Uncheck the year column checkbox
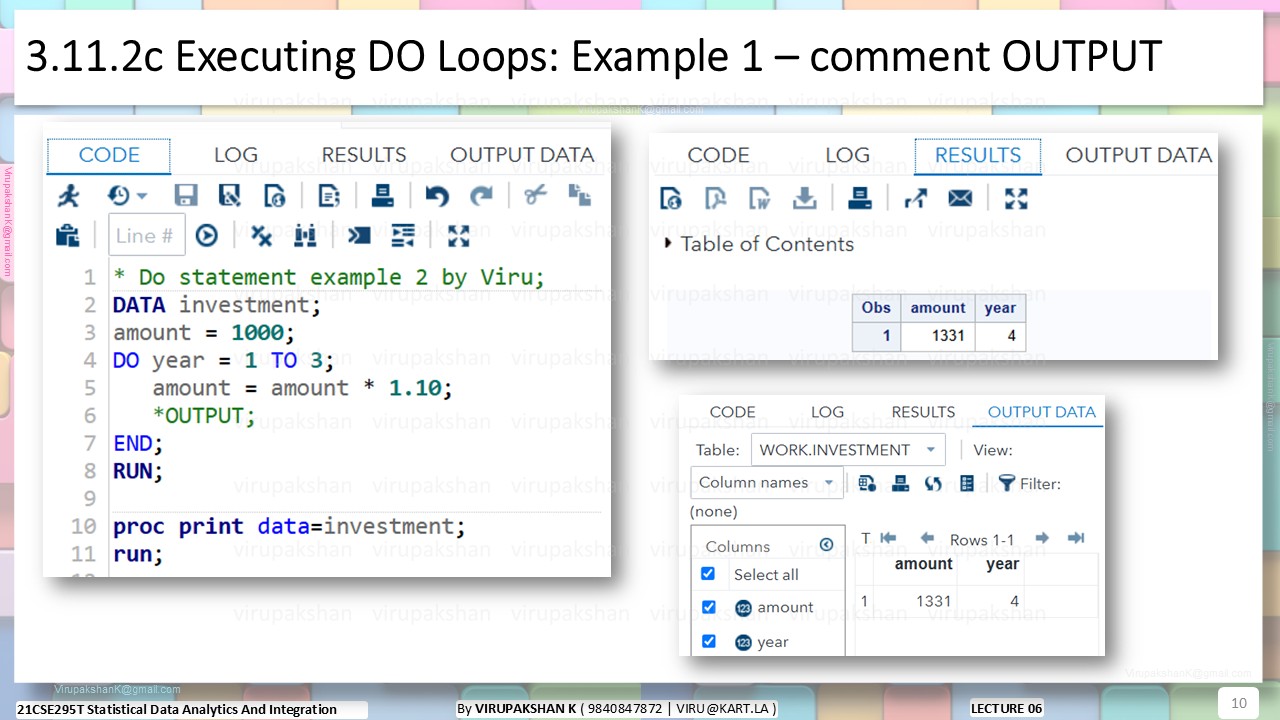 [x=708, y=641]
